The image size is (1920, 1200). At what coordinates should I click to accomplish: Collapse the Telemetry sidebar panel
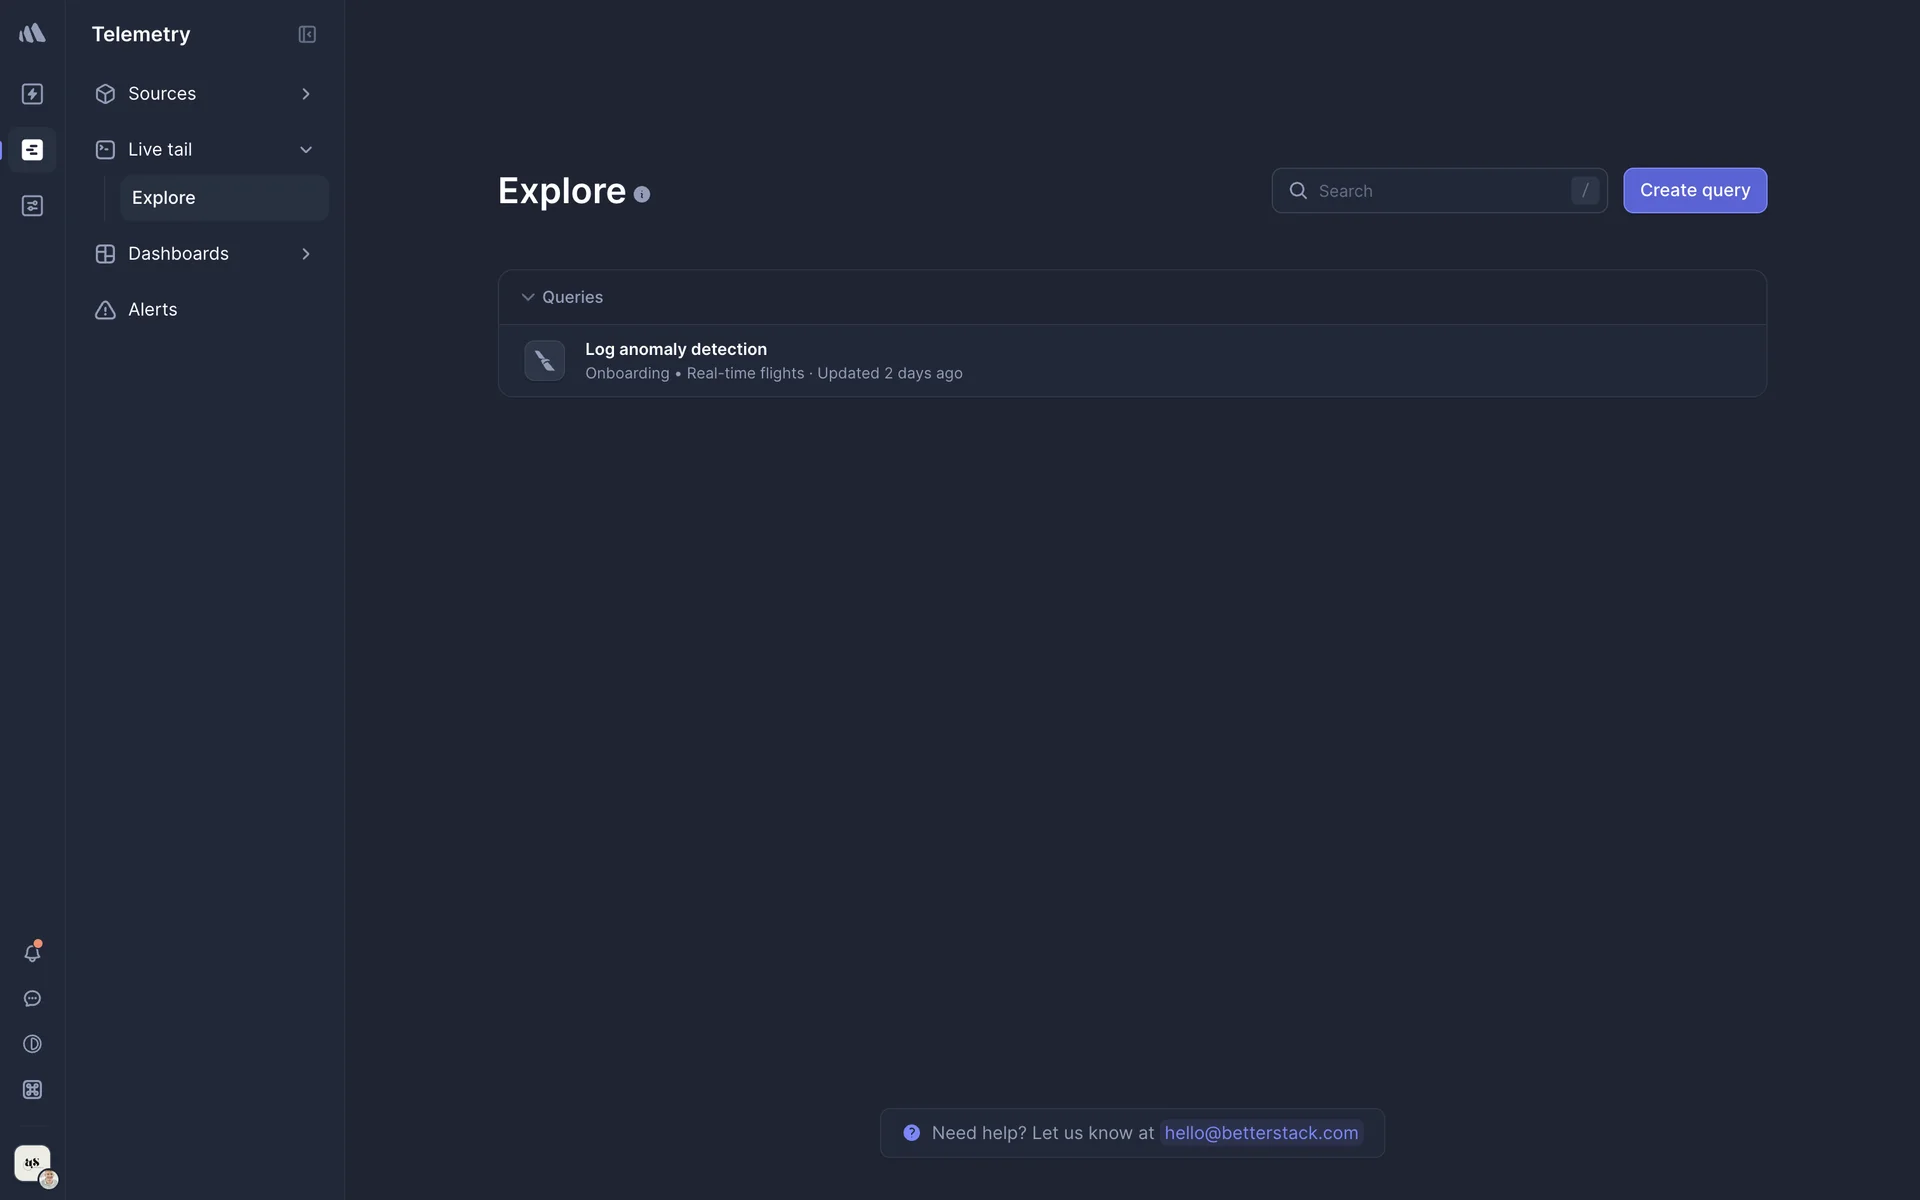[307, 35]
